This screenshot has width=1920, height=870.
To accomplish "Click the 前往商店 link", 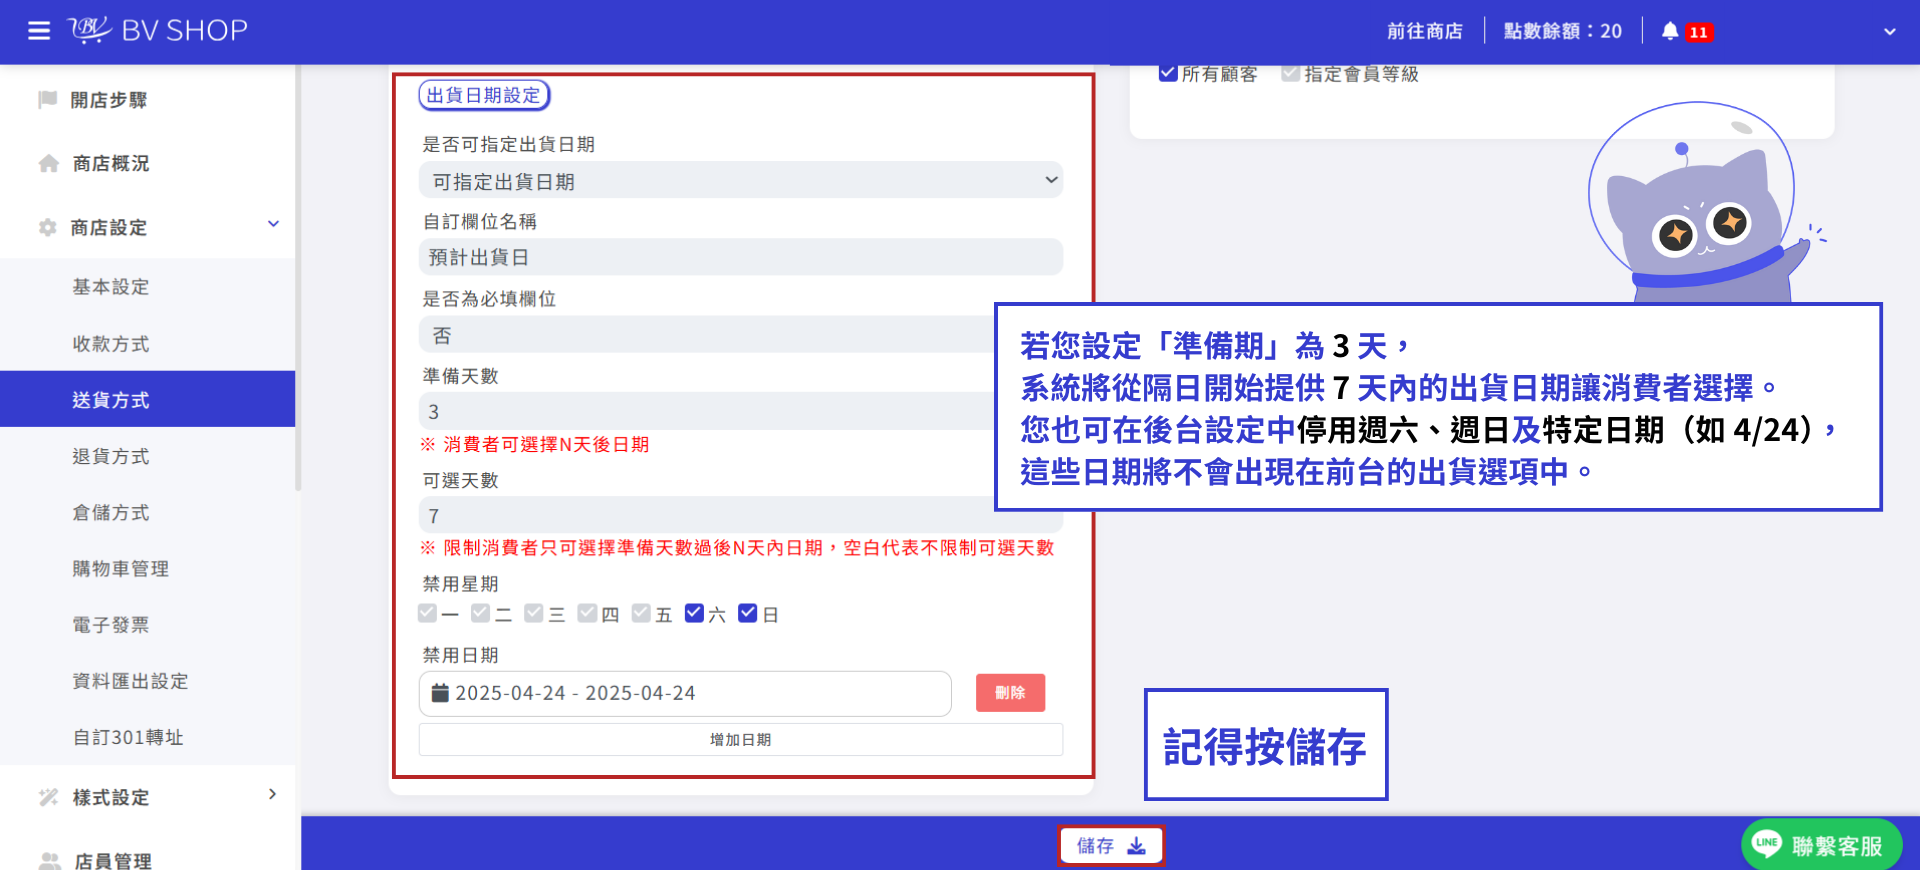I will tap(1424, 31).
